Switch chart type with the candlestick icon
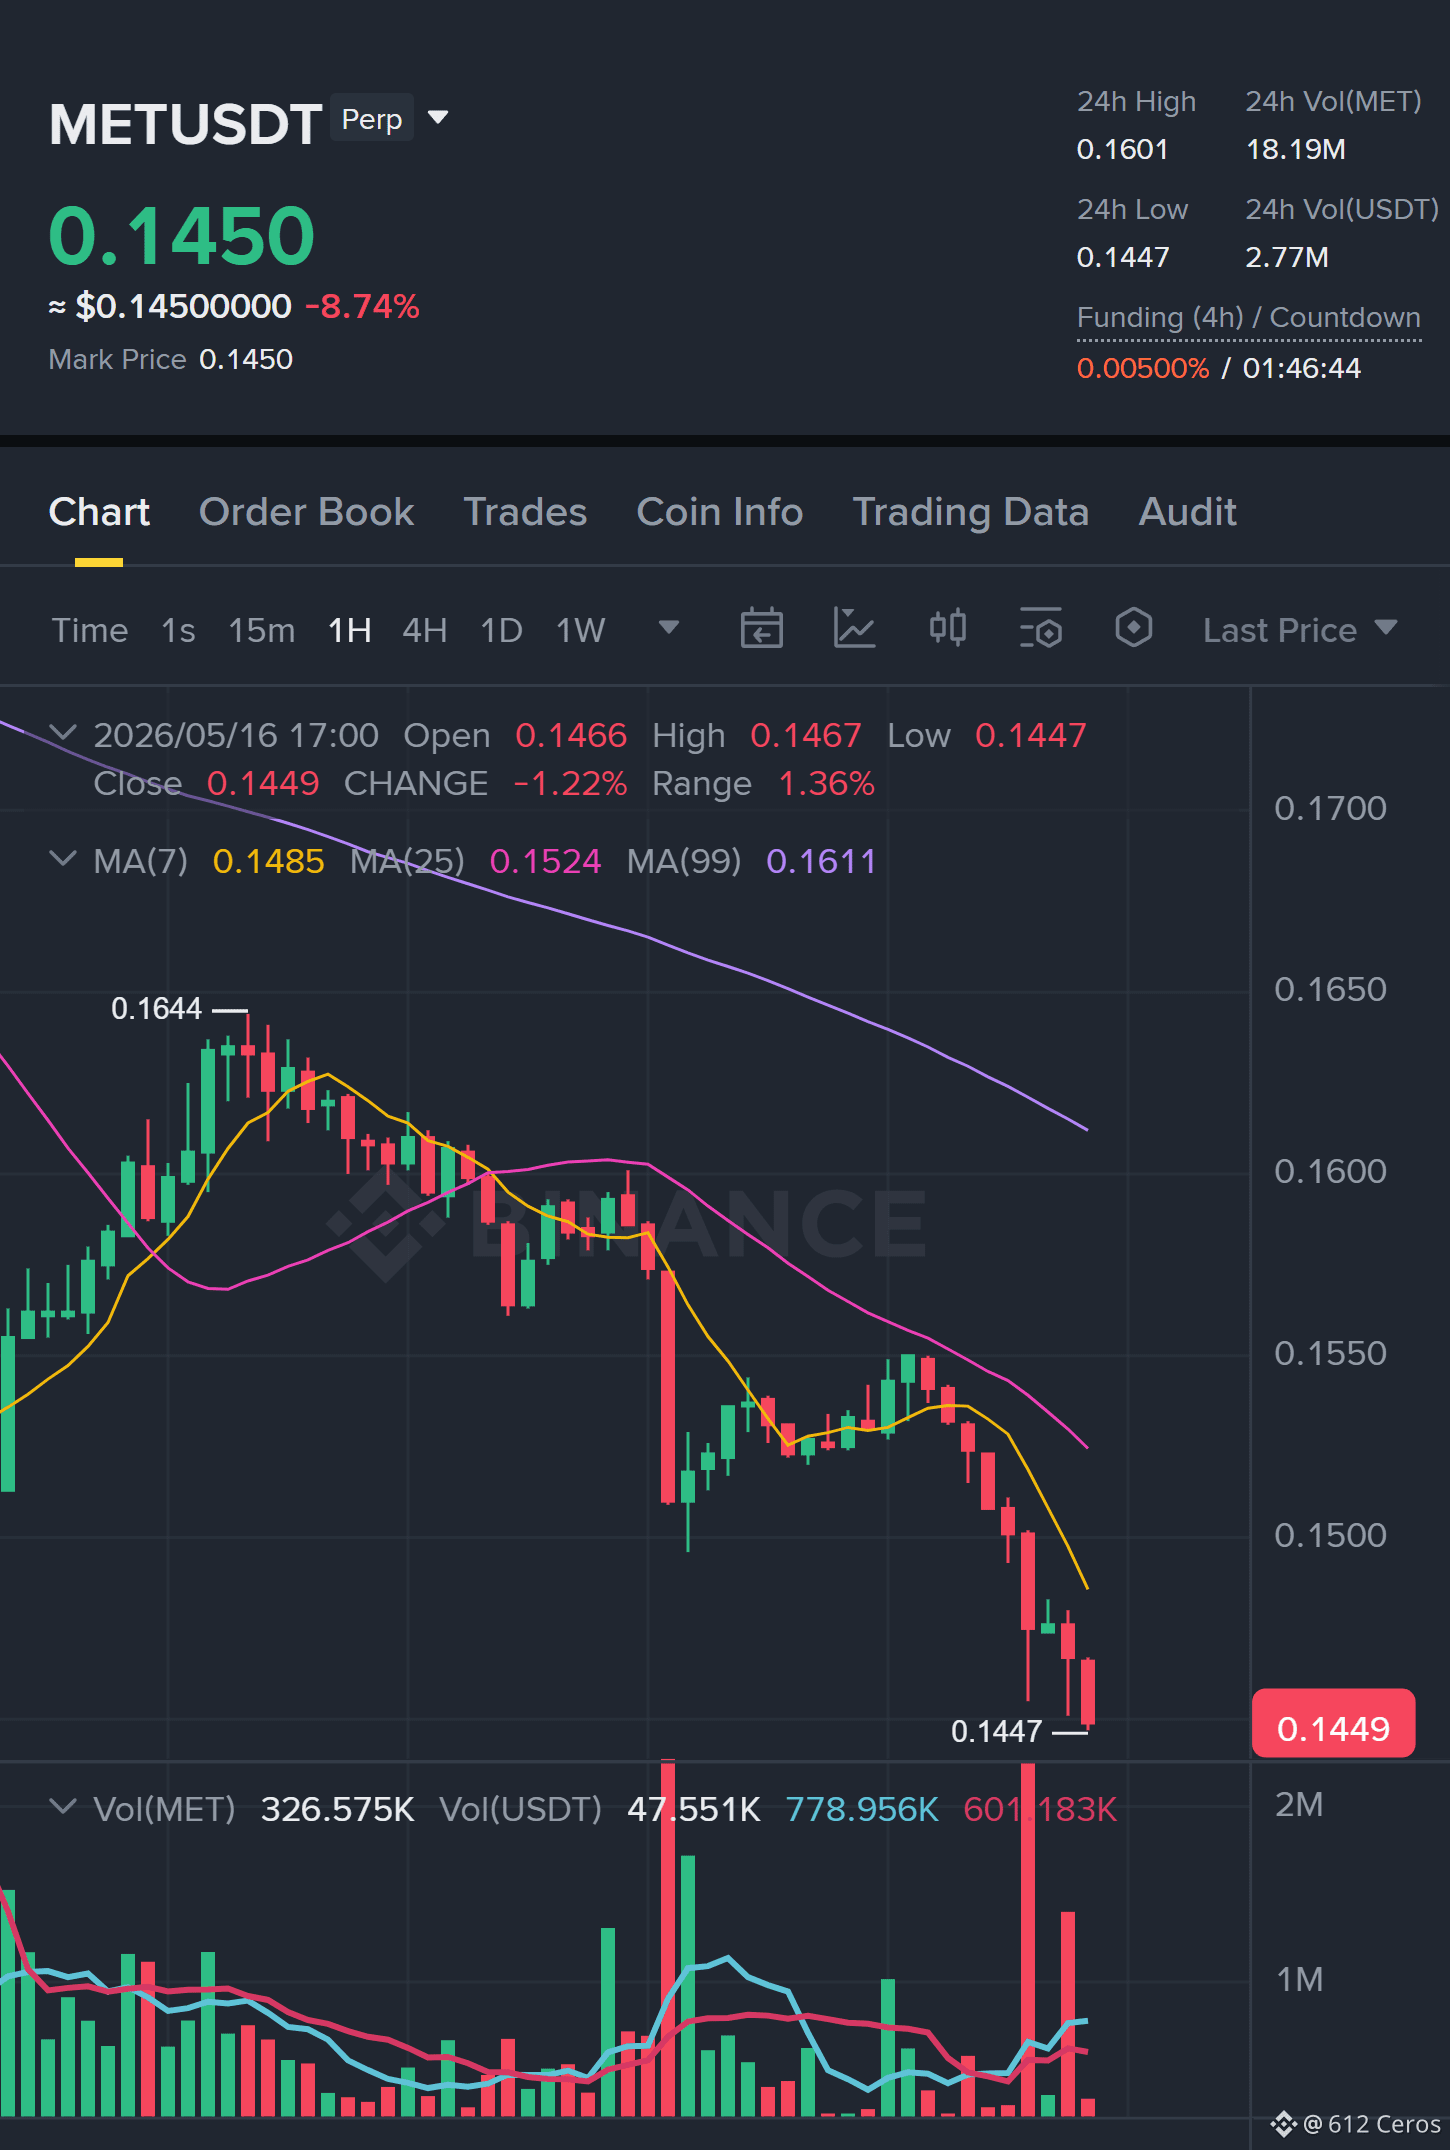1450x2150 pixels. click(x=947, y=628)
